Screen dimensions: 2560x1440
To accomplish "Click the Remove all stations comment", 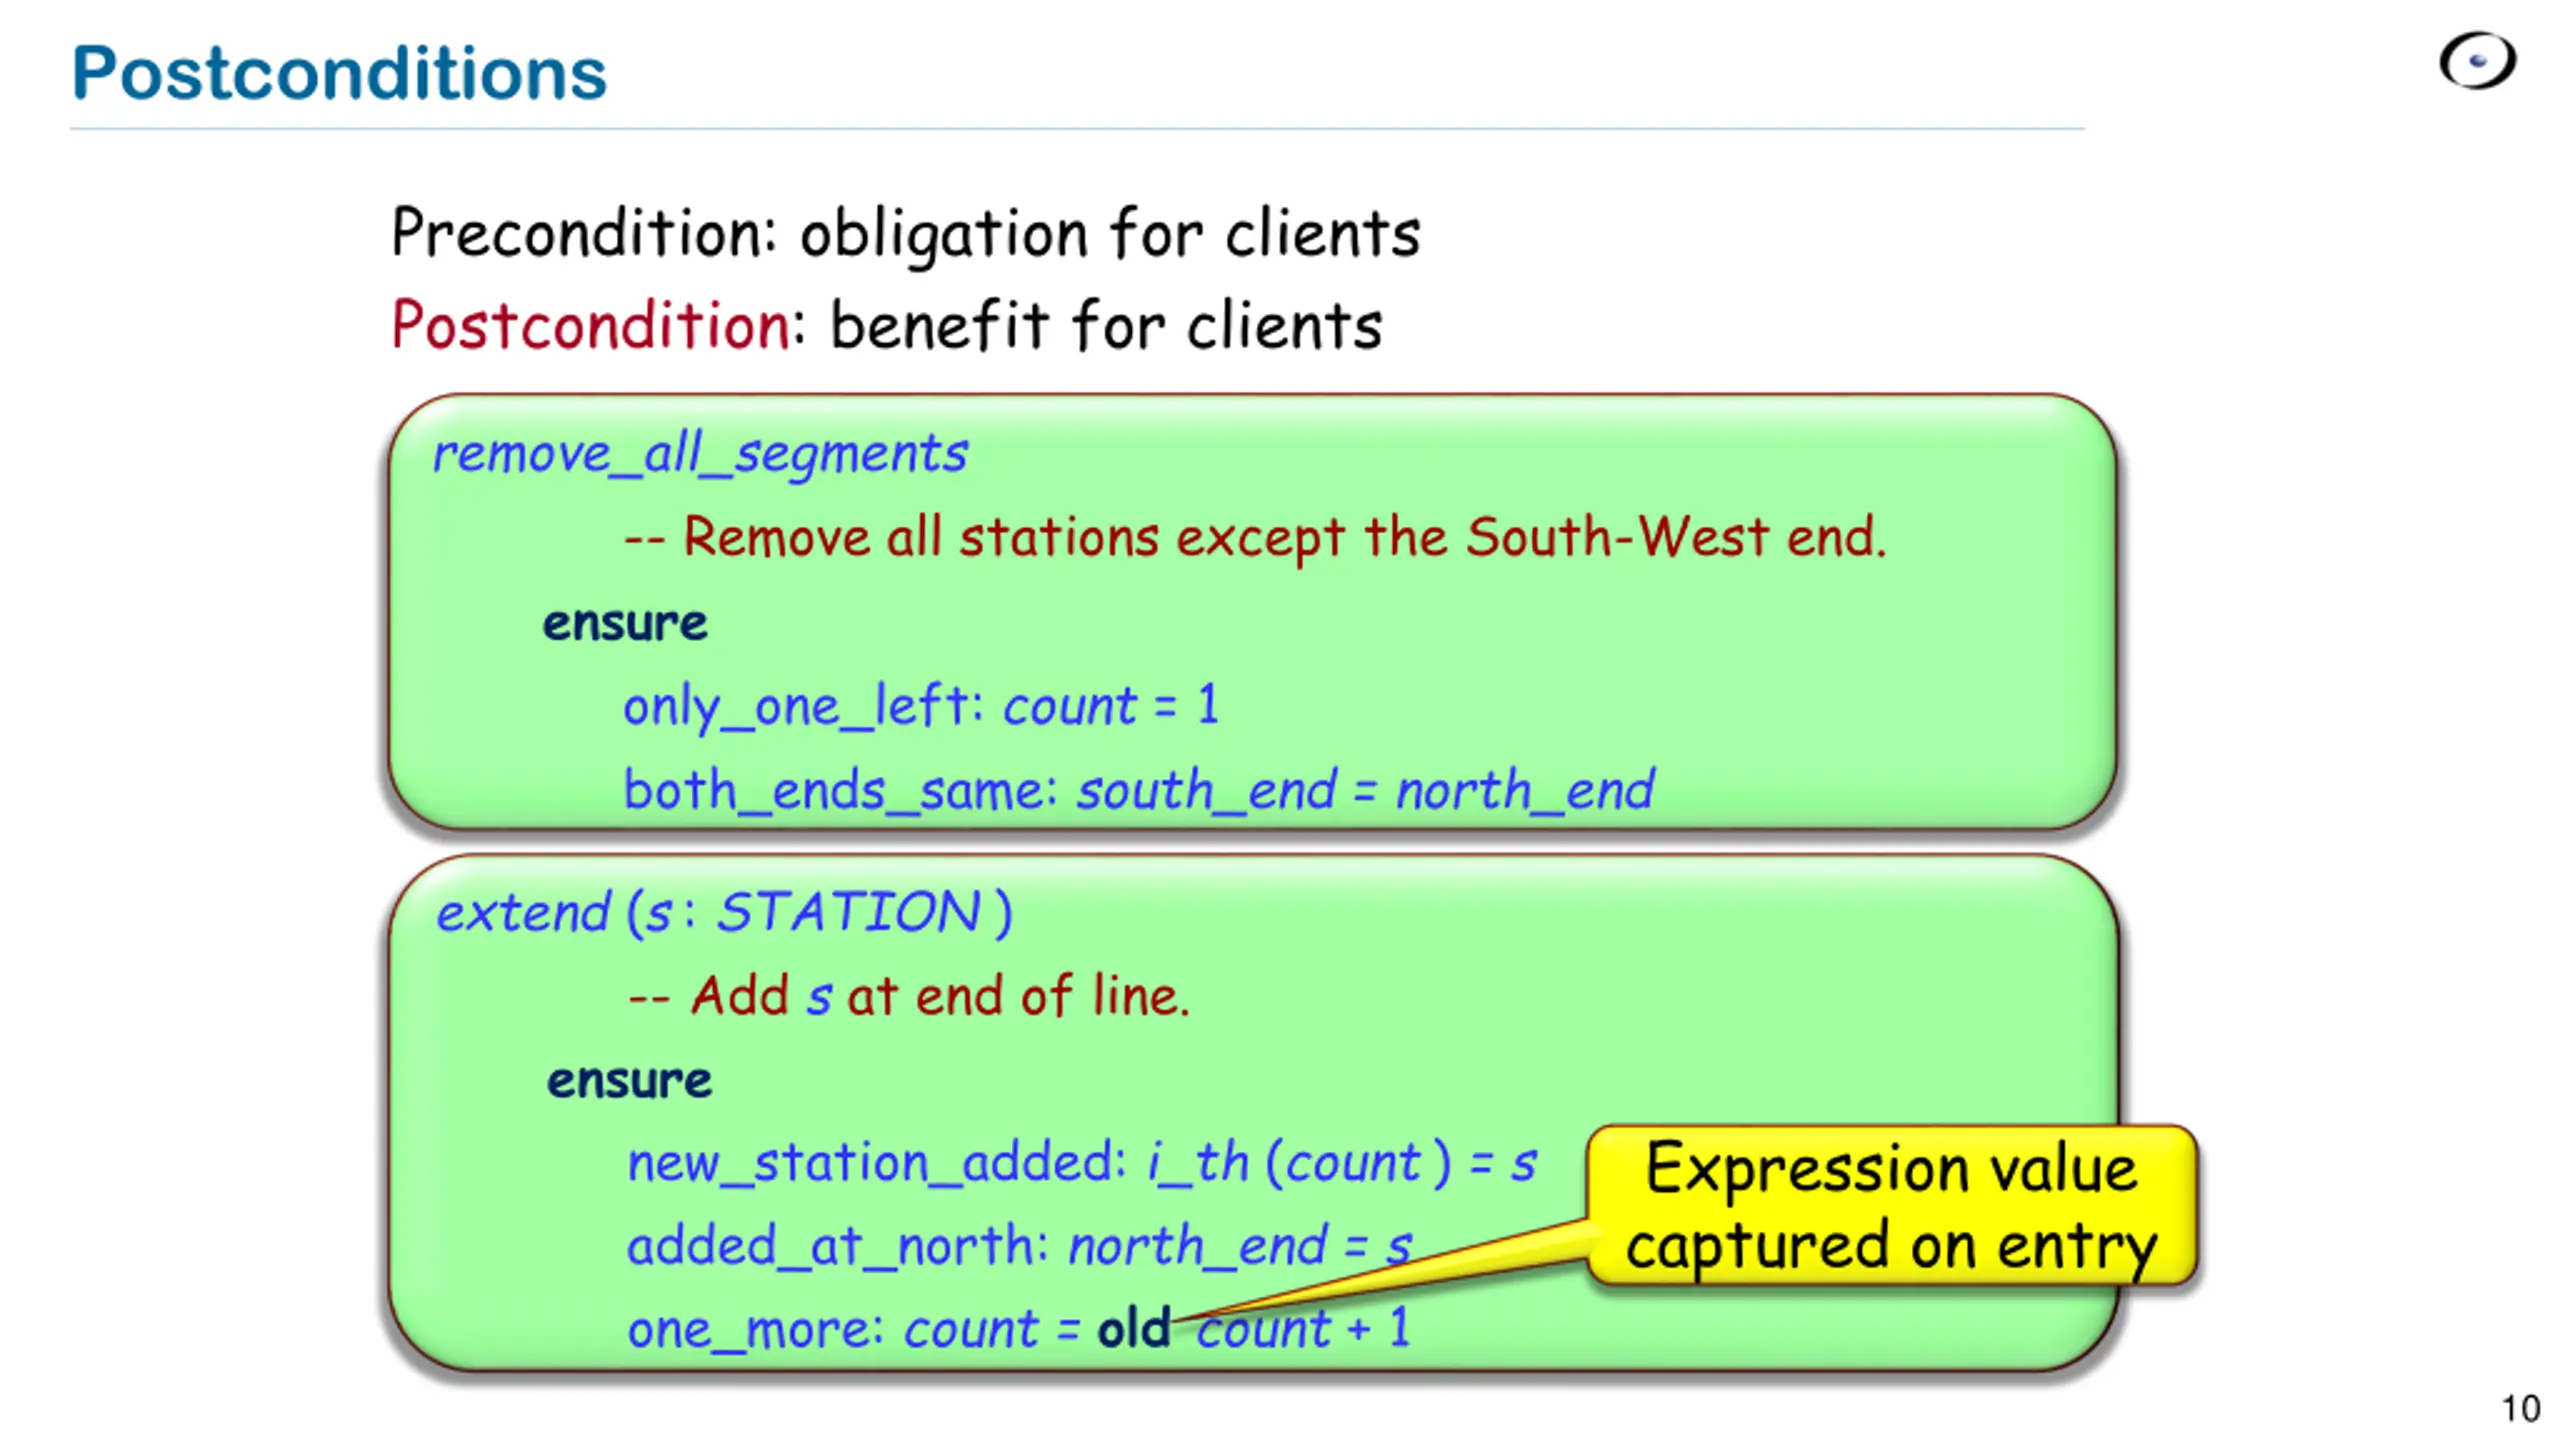I will tap(1255, 537).
